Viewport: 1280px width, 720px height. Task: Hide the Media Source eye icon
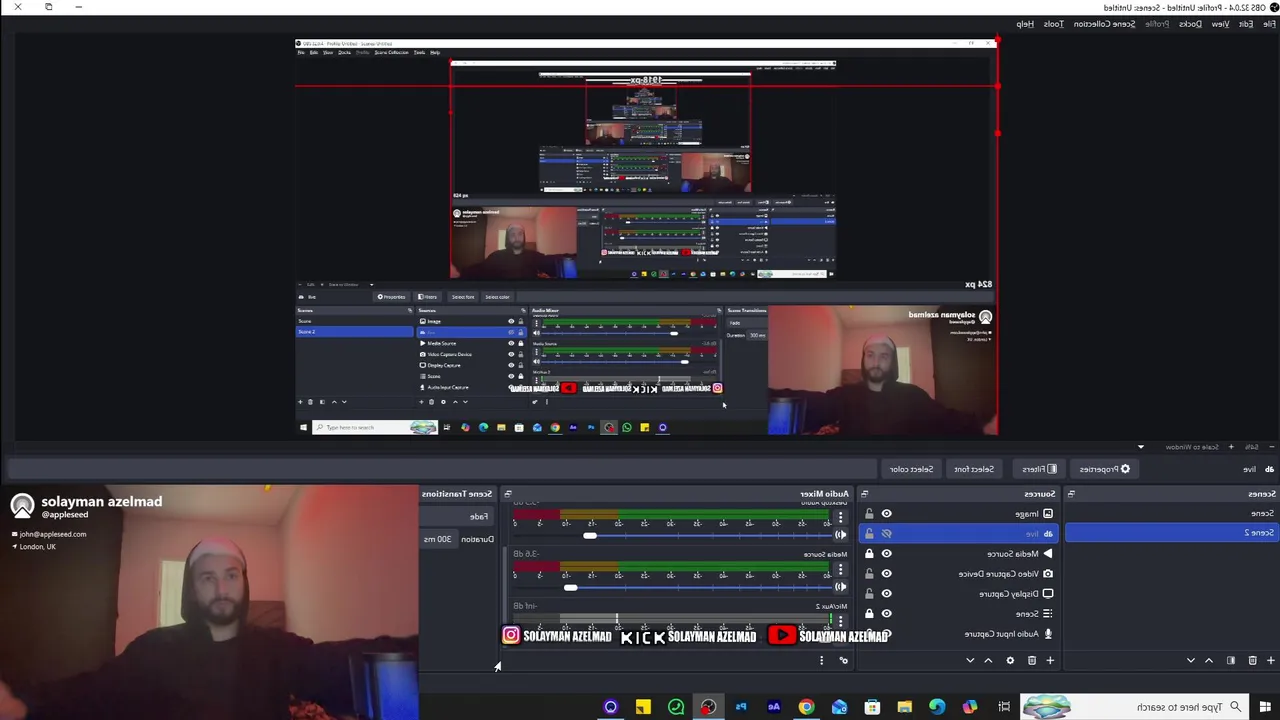(886, 554)
